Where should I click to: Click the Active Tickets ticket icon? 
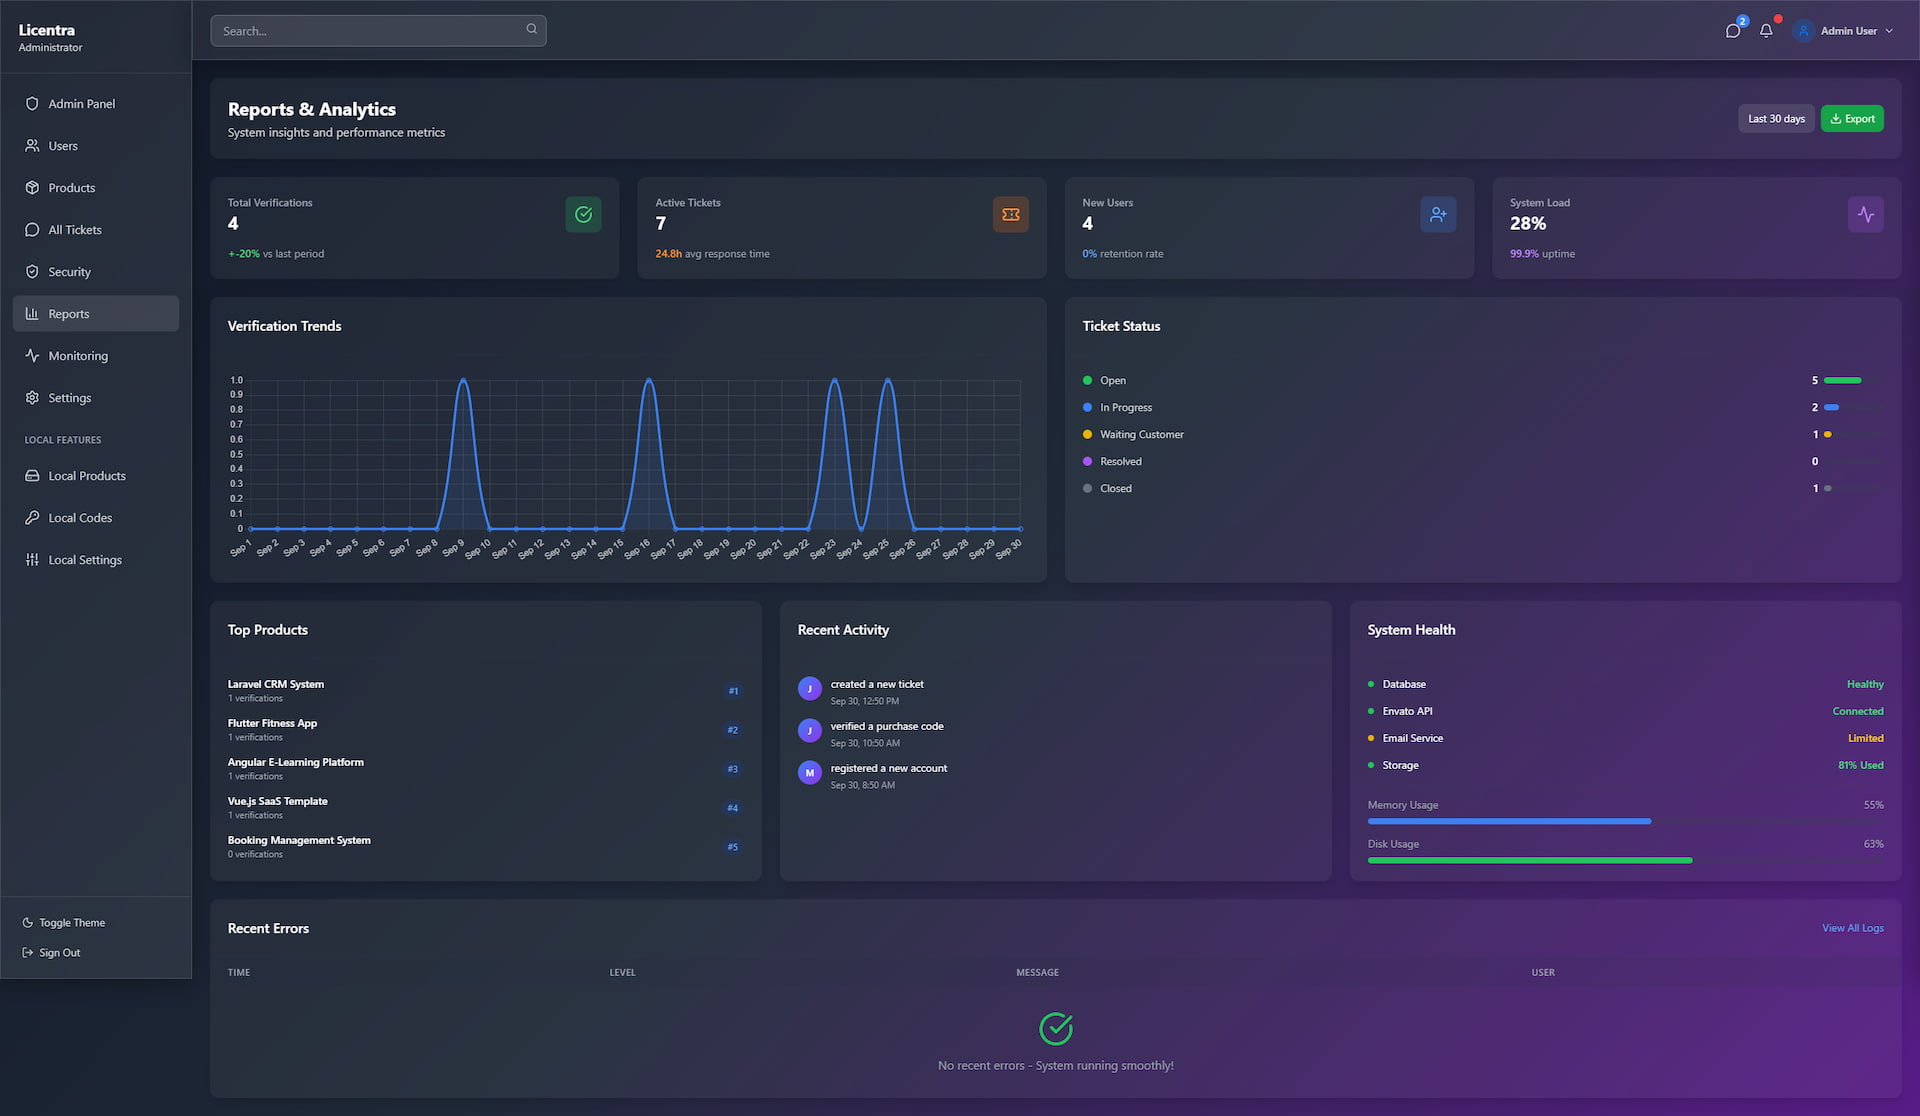click(1010, 214)
